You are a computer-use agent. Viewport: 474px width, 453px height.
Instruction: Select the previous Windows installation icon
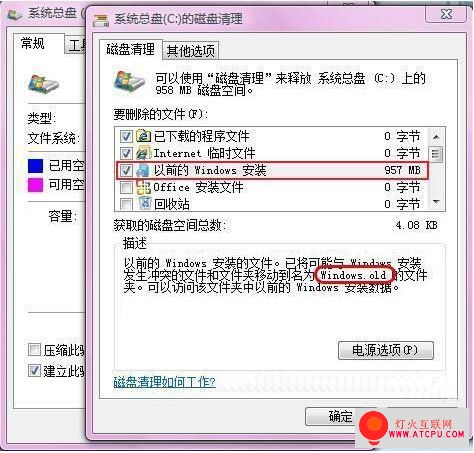pos(143,170)
